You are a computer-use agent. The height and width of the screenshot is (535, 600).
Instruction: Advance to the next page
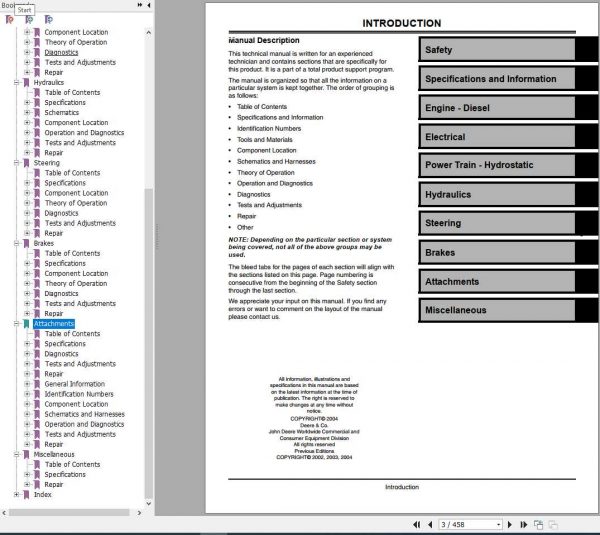coord(510,524)
